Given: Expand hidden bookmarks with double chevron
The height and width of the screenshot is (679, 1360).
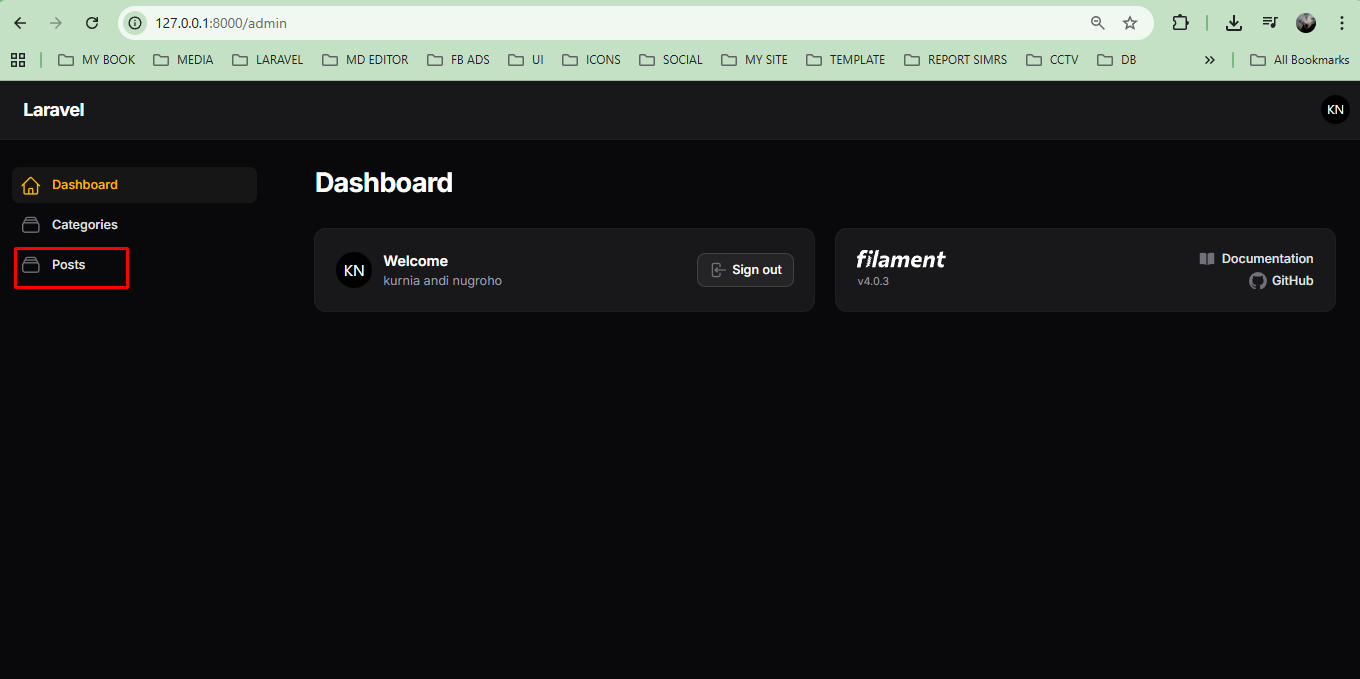Looking at the screenshot, I should 1209,60.
